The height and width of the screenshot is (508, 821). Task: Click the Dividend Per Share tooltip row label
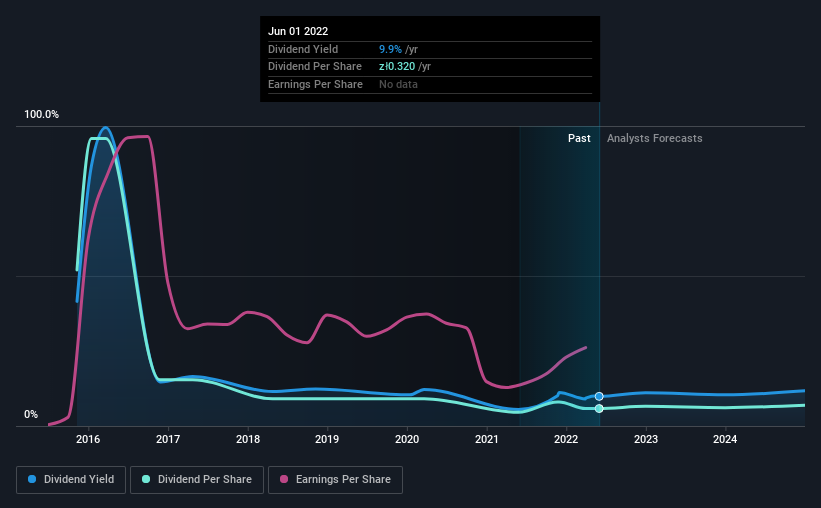coord(315,67)
